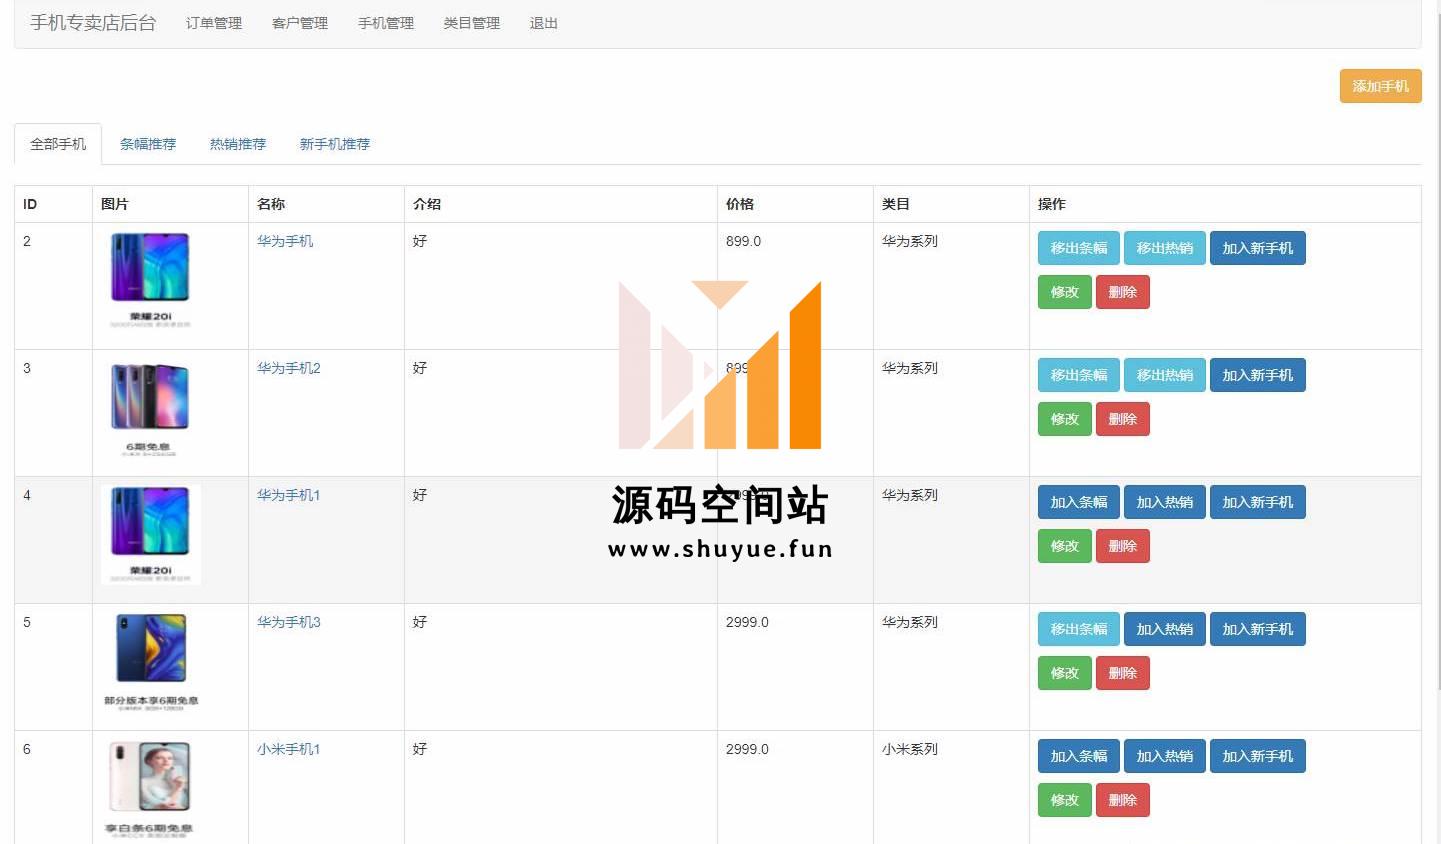This screenshot has height=844, width=1441.
Task: Click the 类目 column header
Action: pyautogui.click(x=896, y=204)
